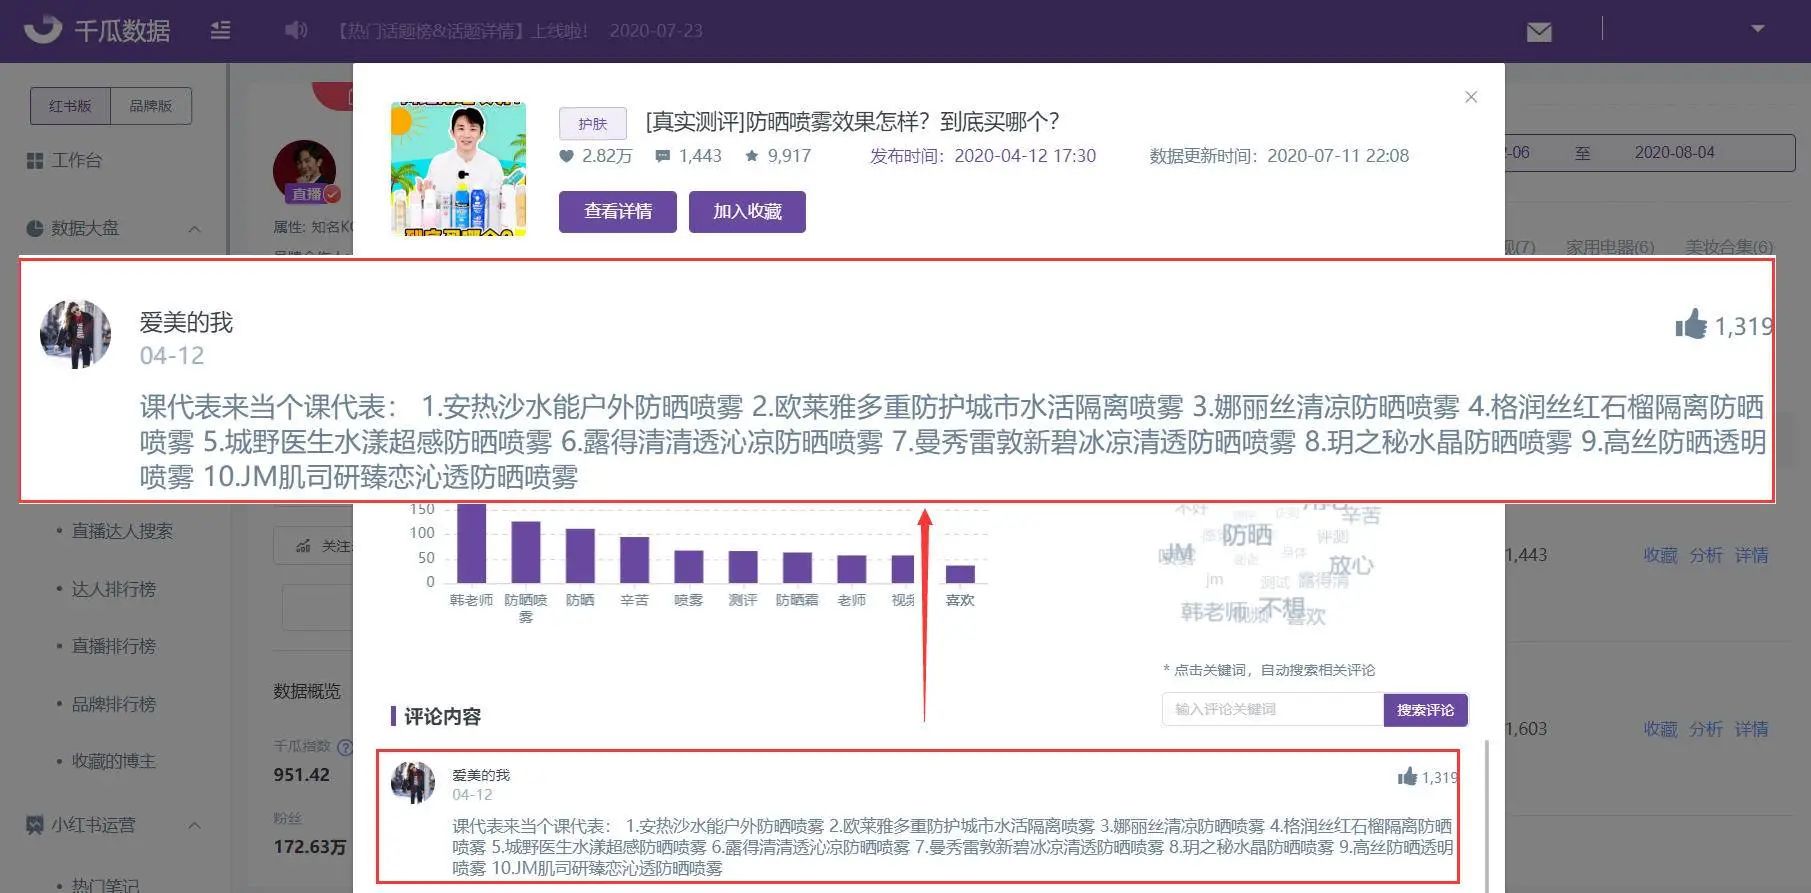Open the mail messages icon
Screen dimensions: 1811x893
click(1539, 32)
